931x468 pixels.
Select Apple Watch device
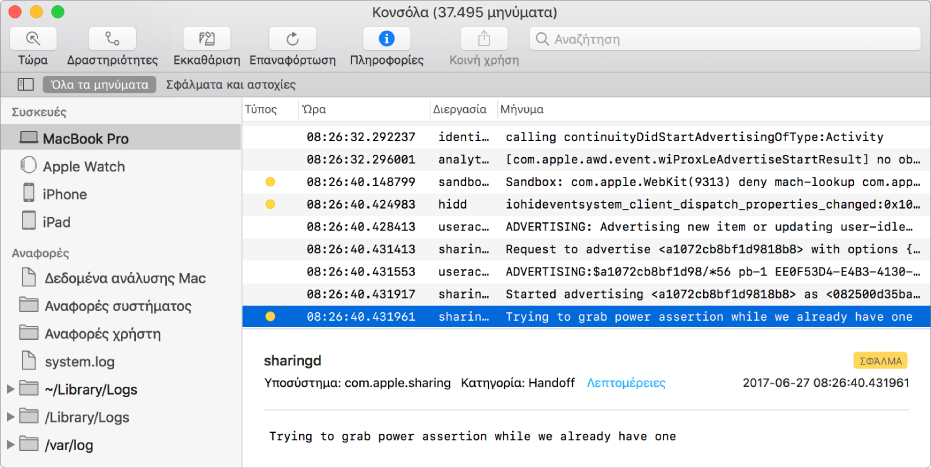coord(84,166)
